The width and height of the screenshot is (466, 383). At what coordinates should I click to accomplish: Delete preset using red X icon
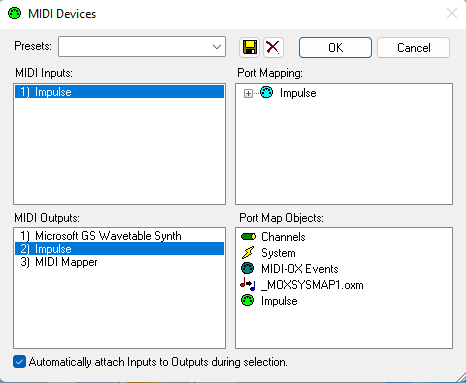(273, 47)
